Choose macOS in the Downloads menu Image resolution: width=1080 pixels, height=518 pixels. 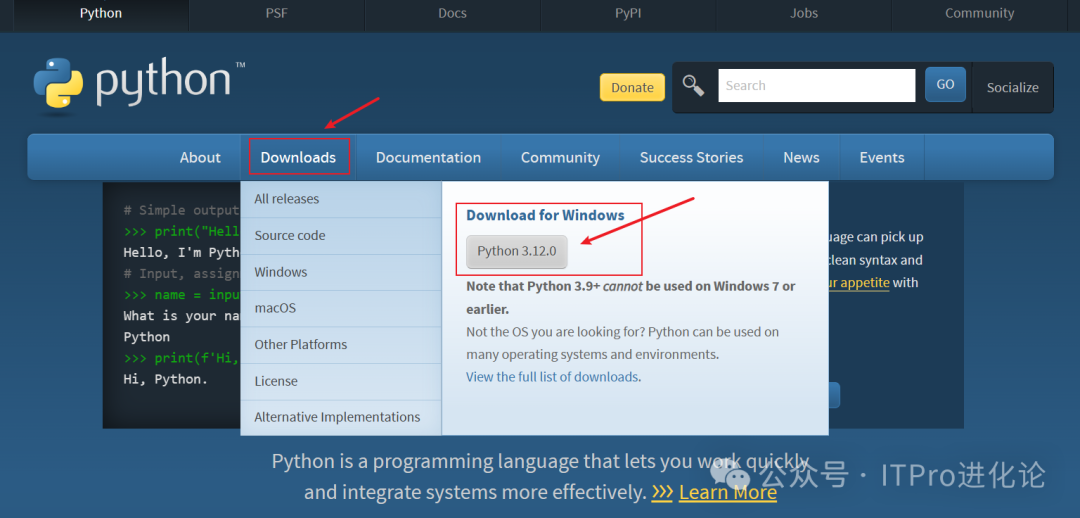(341, 308)
